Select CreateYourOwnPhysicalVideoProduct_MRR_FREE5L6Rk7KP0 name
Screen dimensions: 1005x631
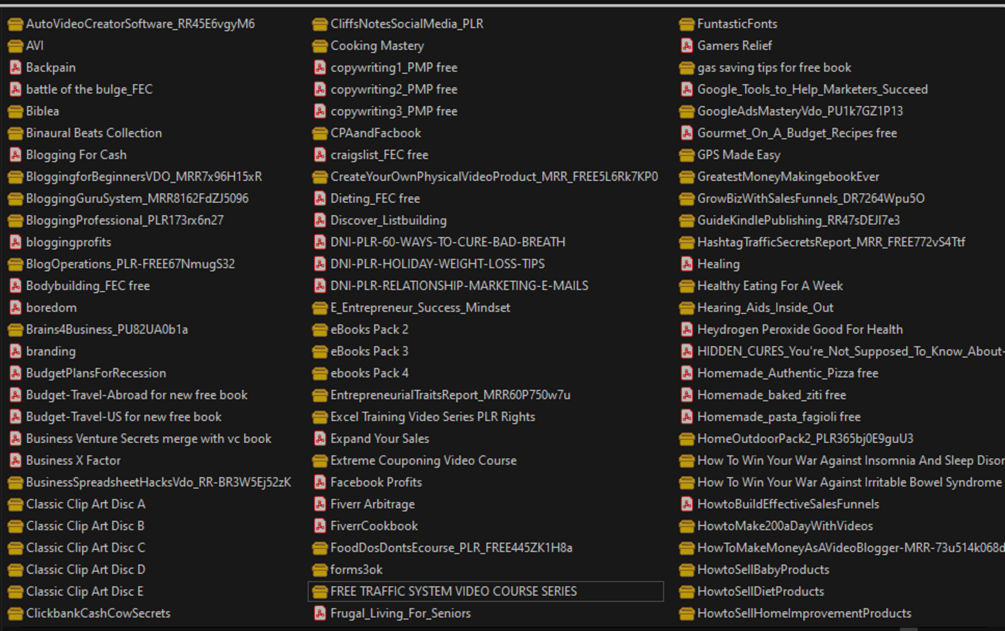(x=494, y=177)
